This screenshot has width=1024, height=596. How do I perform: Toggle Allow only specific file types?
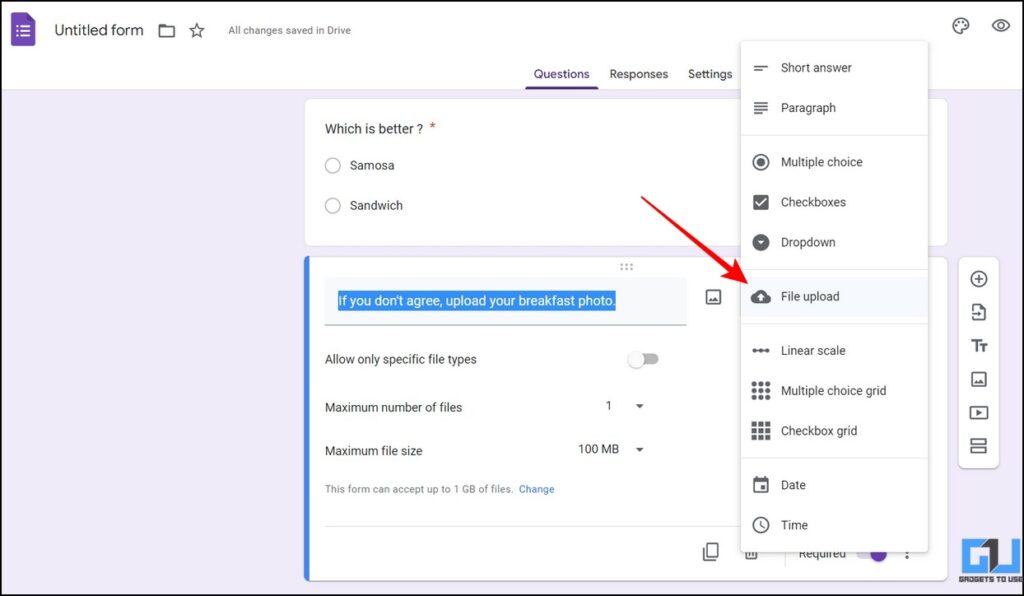[643, 358]
